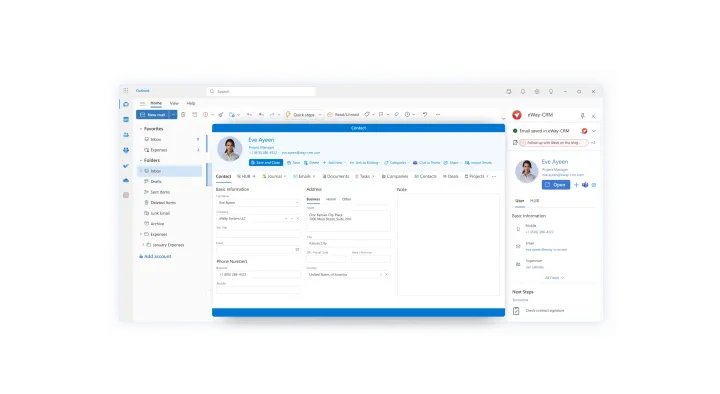The height and width of the screenshot is (394, 720).
Task: Click the mail icon beside the Teams icon
Action: (x=594, y=185)
